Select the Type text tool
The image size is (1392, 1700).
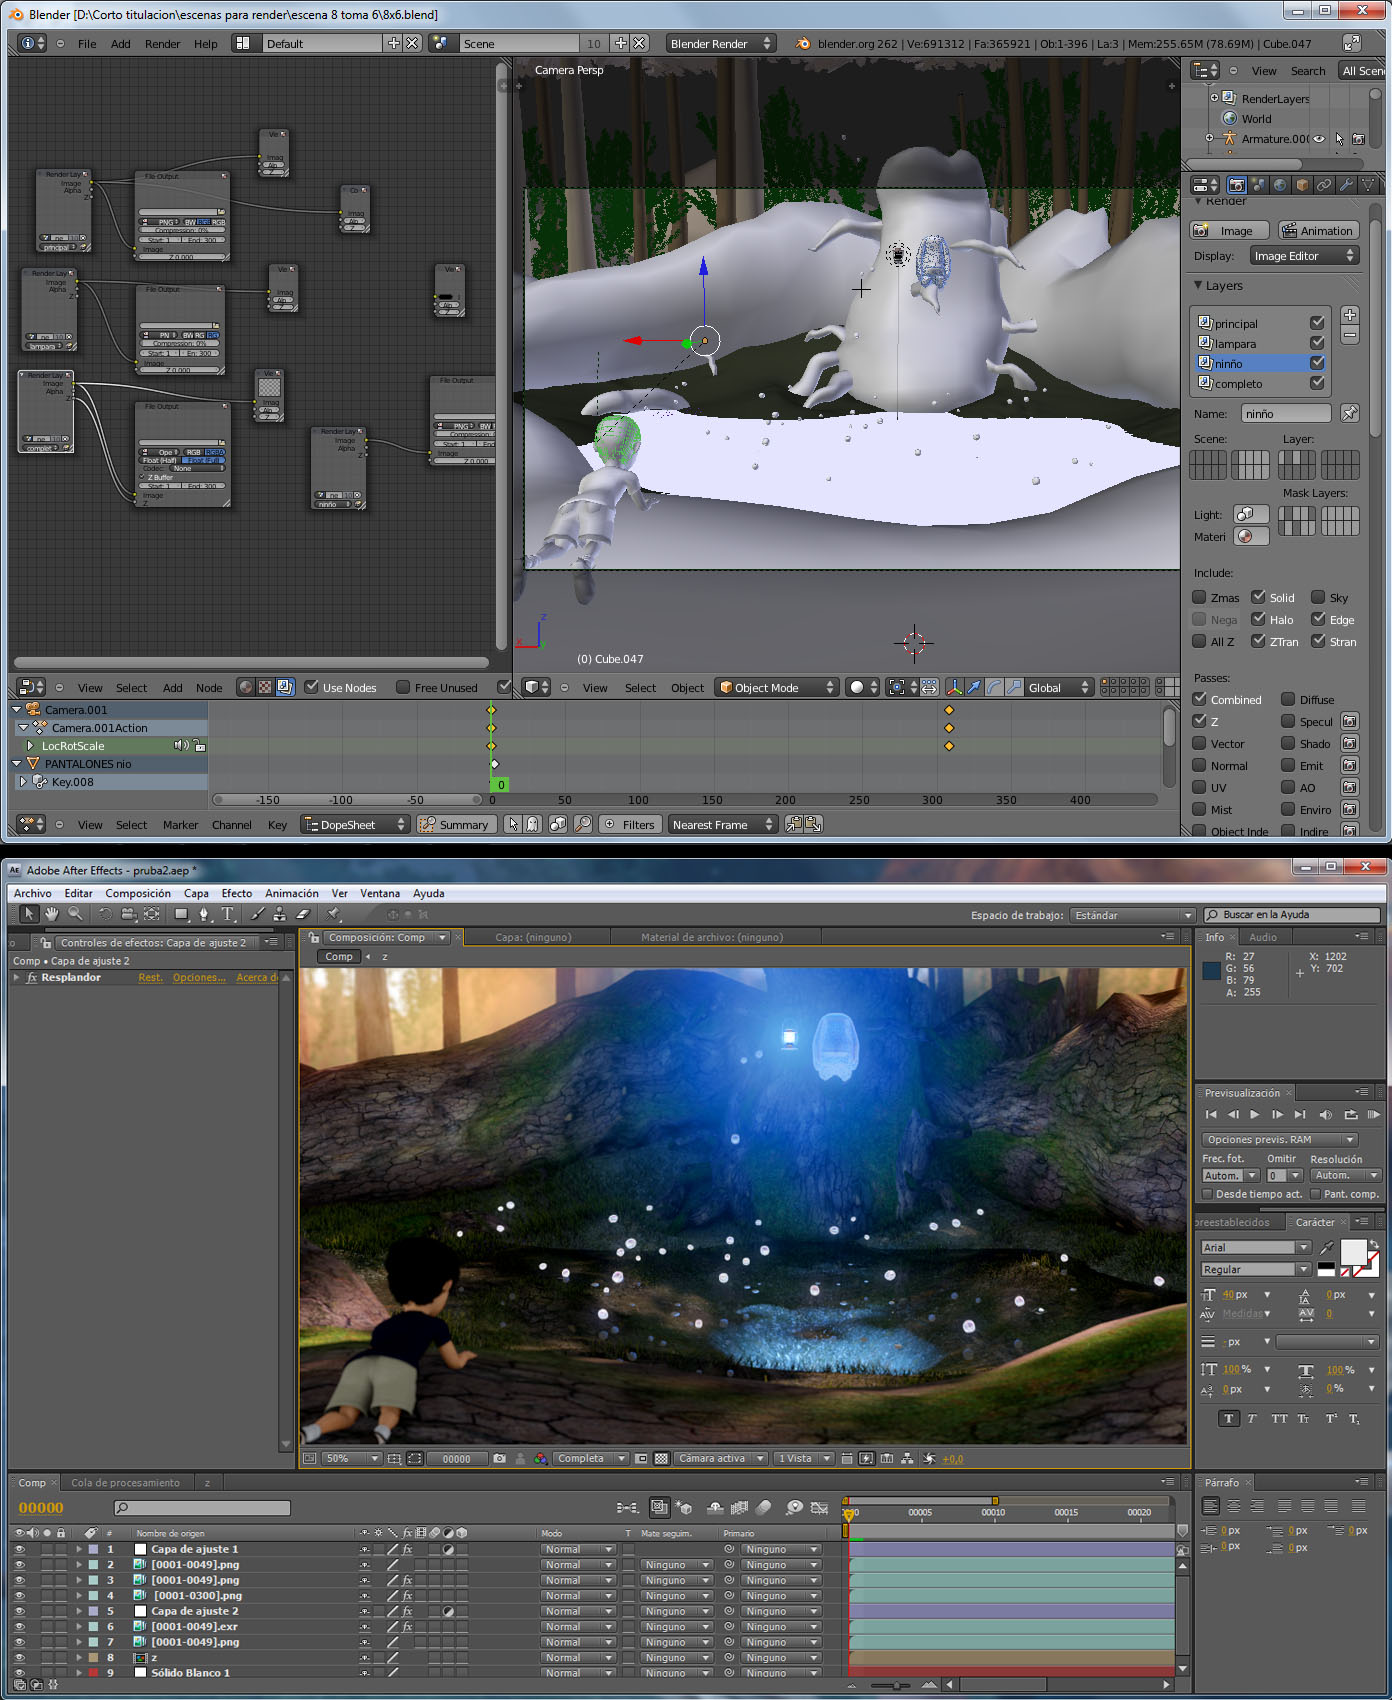click(x=228, y=914)
